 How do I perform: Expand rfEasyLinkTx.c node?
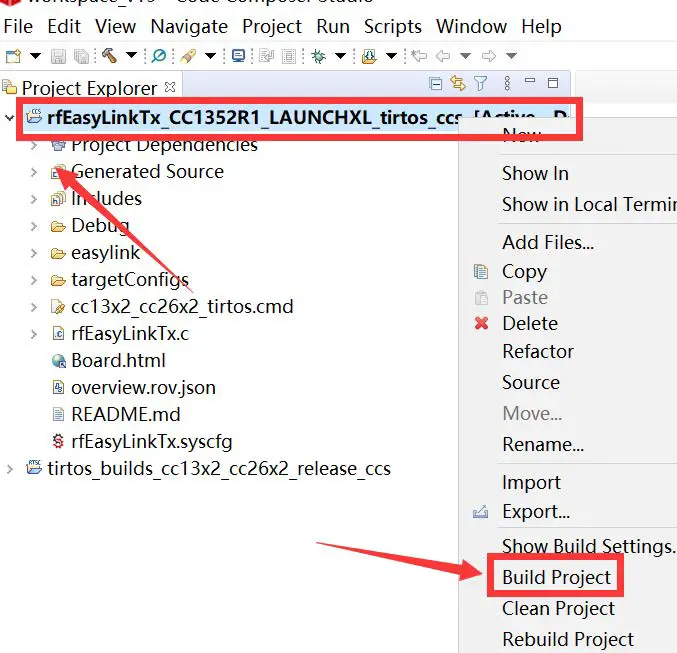click(x=34, y=334)
